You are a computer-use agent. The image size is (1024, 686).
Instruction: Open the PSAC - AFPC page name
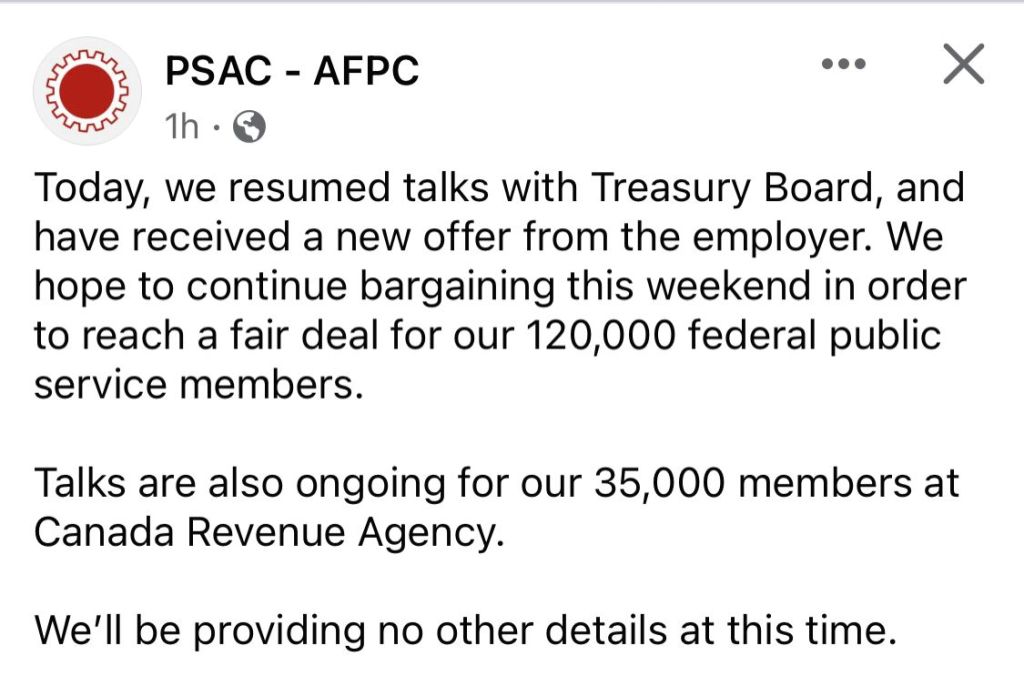291,70
